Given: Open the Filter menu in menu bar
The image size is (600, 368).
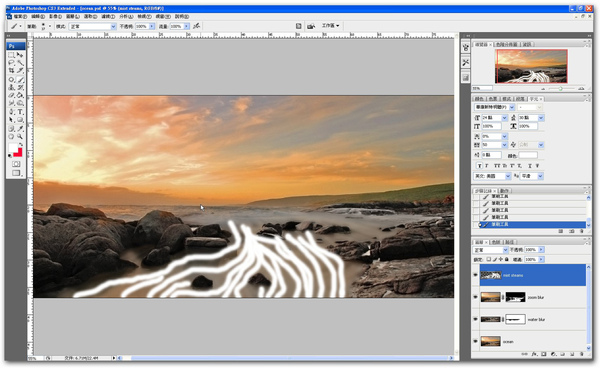Looking at the screenshot, I should pos(108,16).
